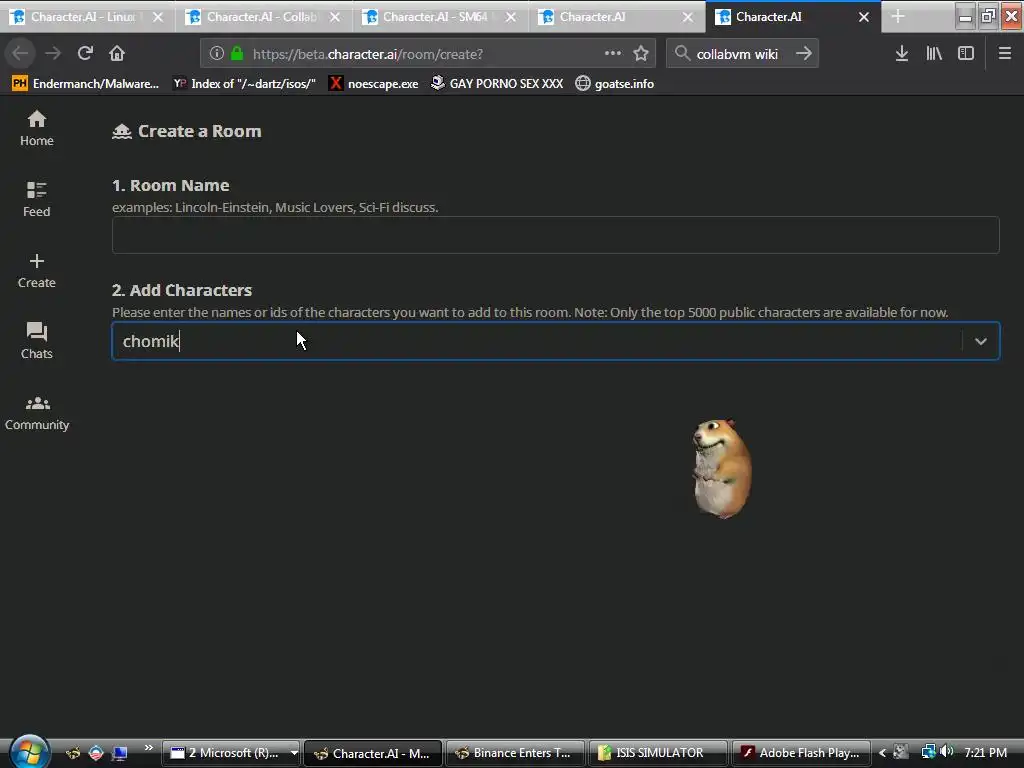
Task: Open page actions three-dot menu
Action: (613, 54)
